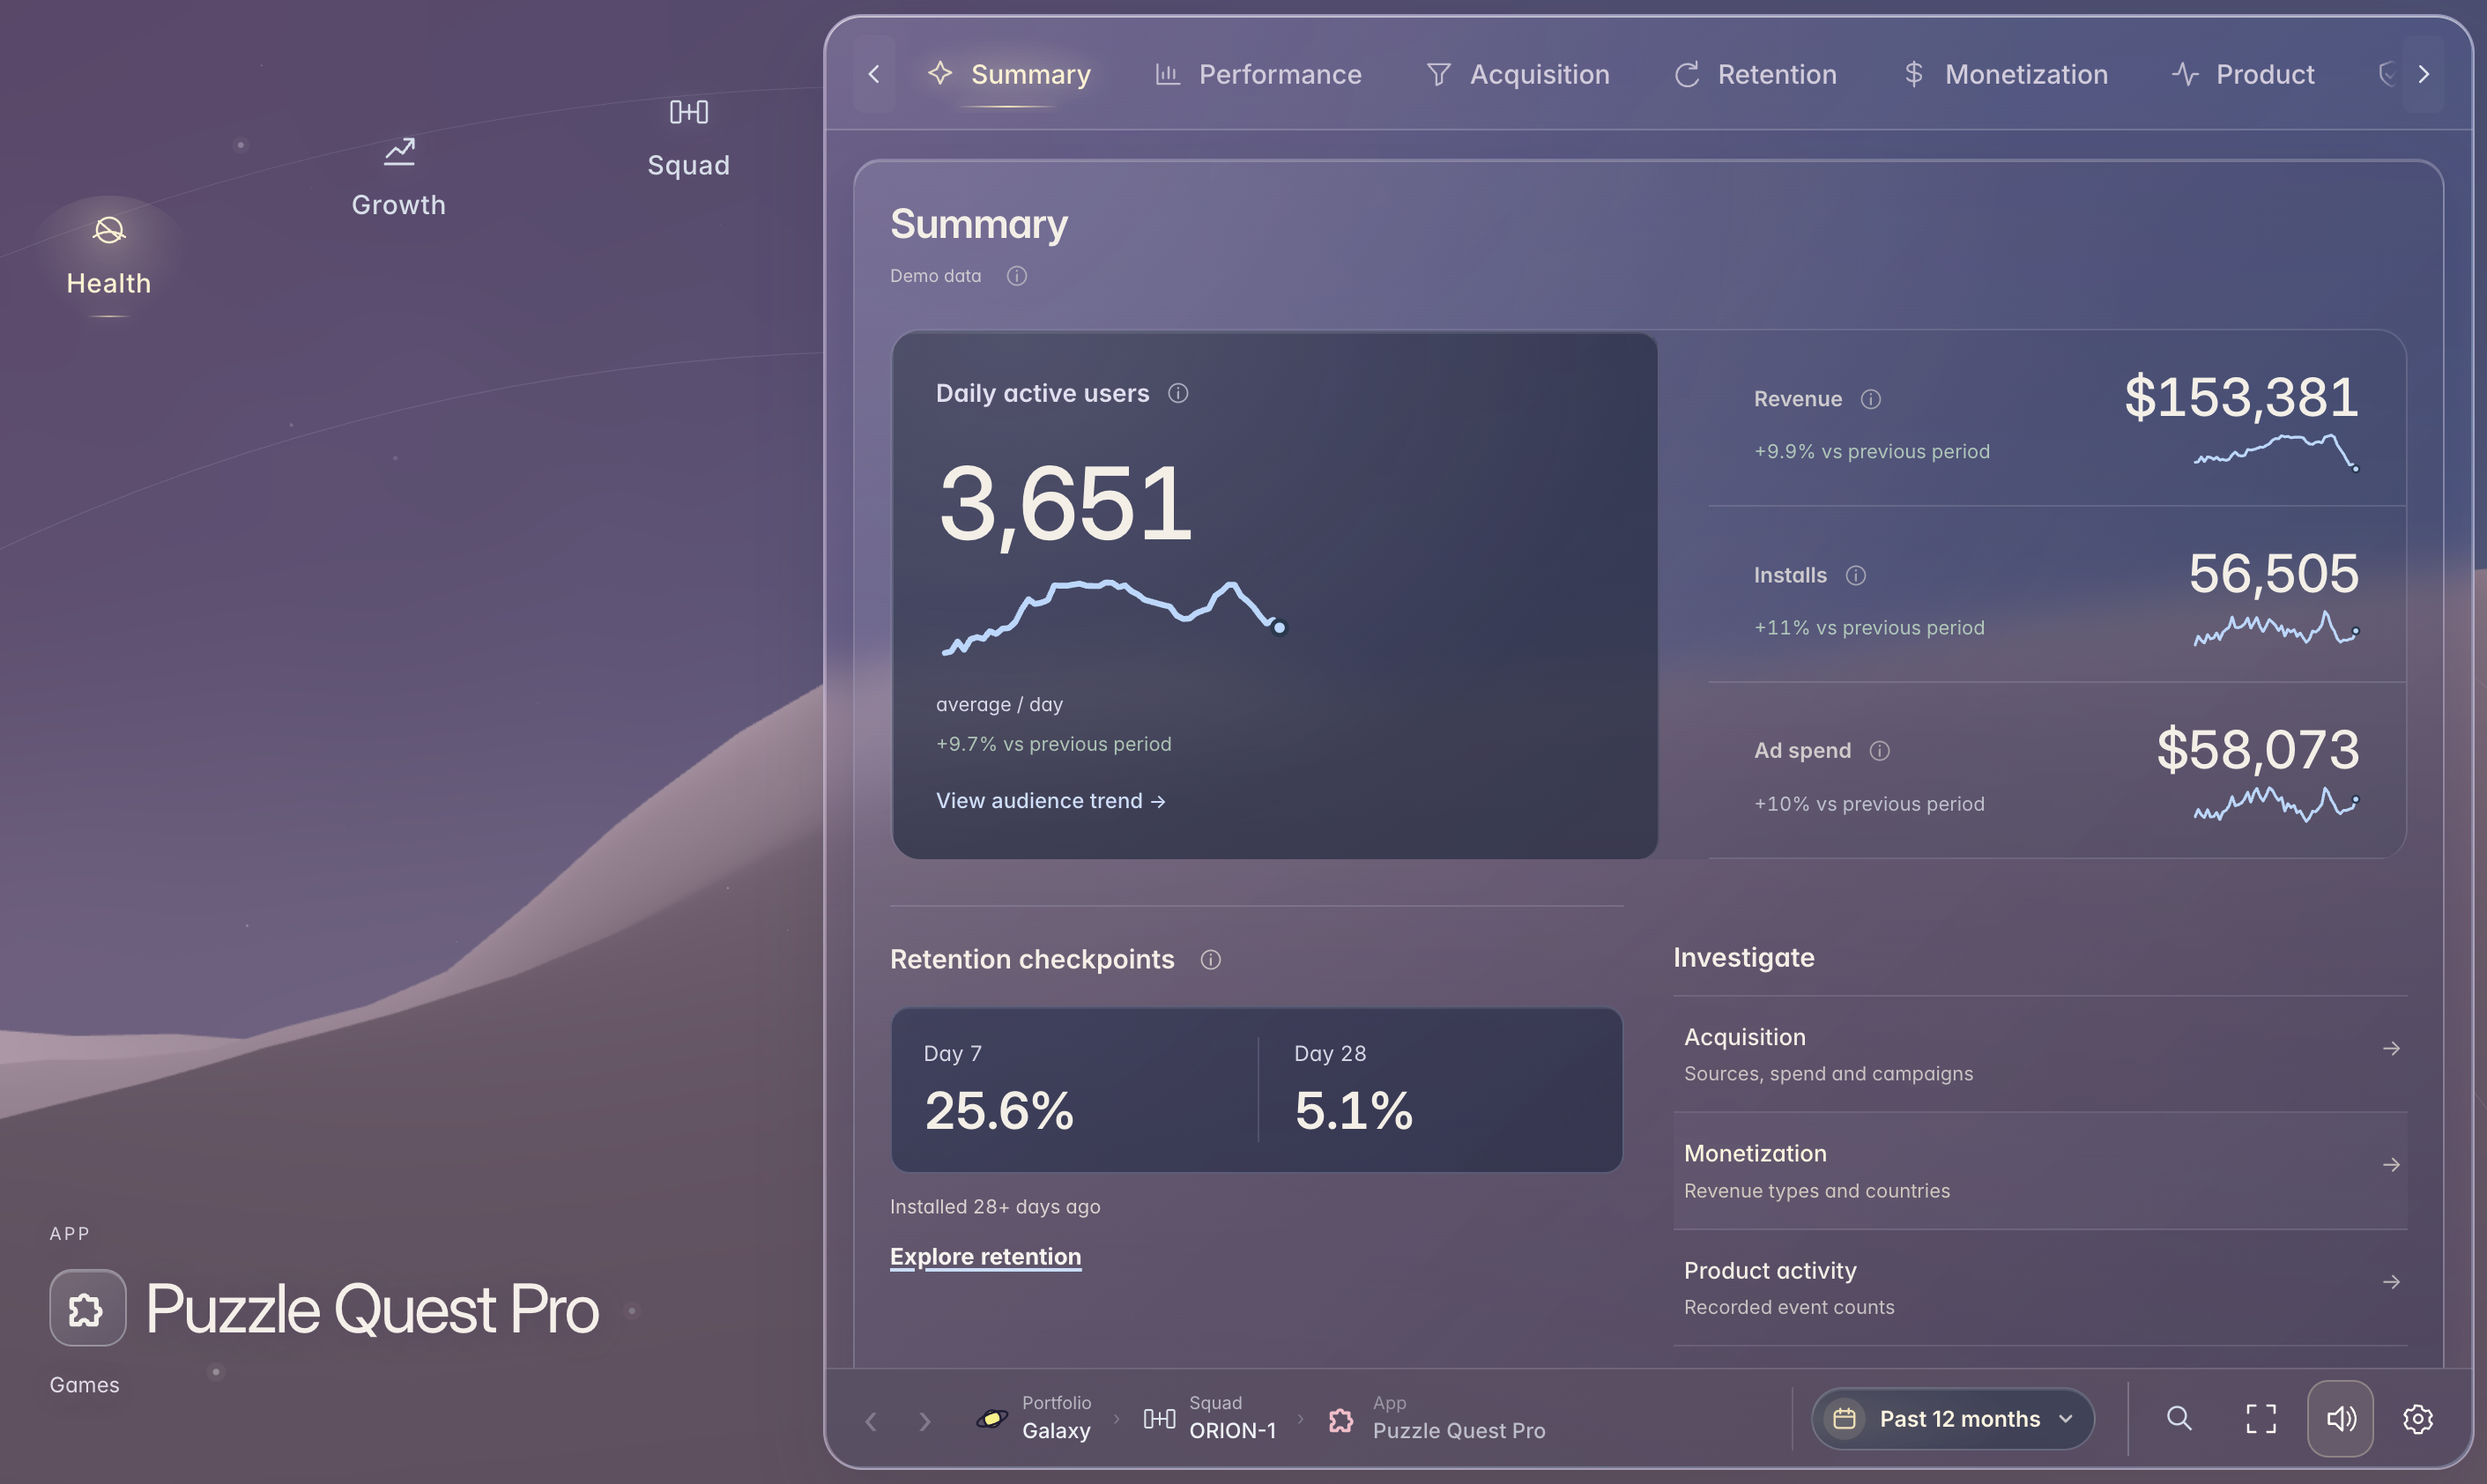Open settings gear in bottom bar

click(2418, 1418)
